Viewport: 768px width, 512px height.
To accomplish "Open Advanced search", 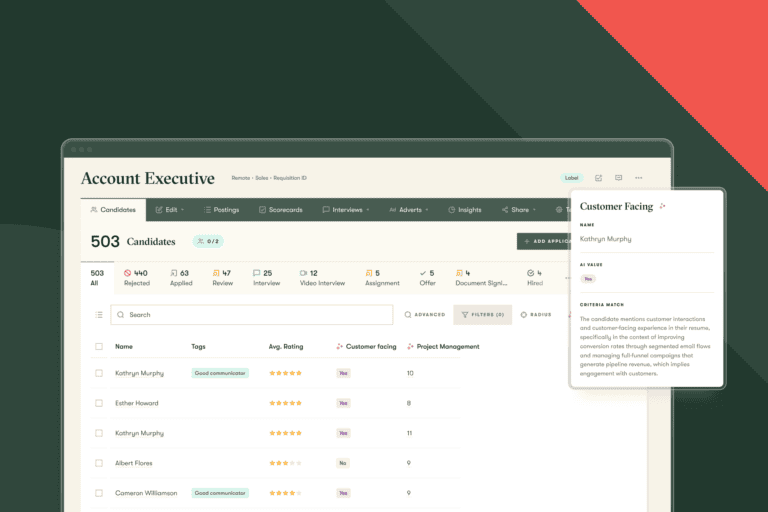I will coord(425,315).
